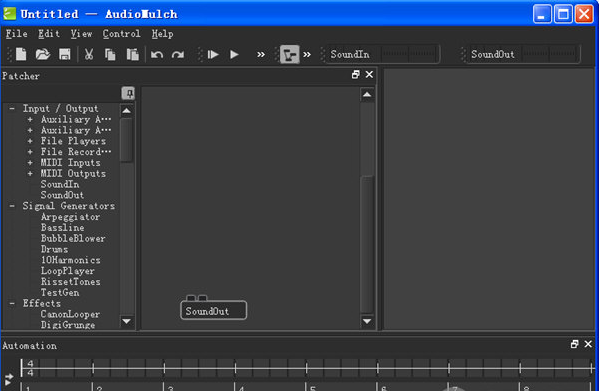
Task: Collapse the Effects group
Action: pyautogui.click(x=12, y=304)
